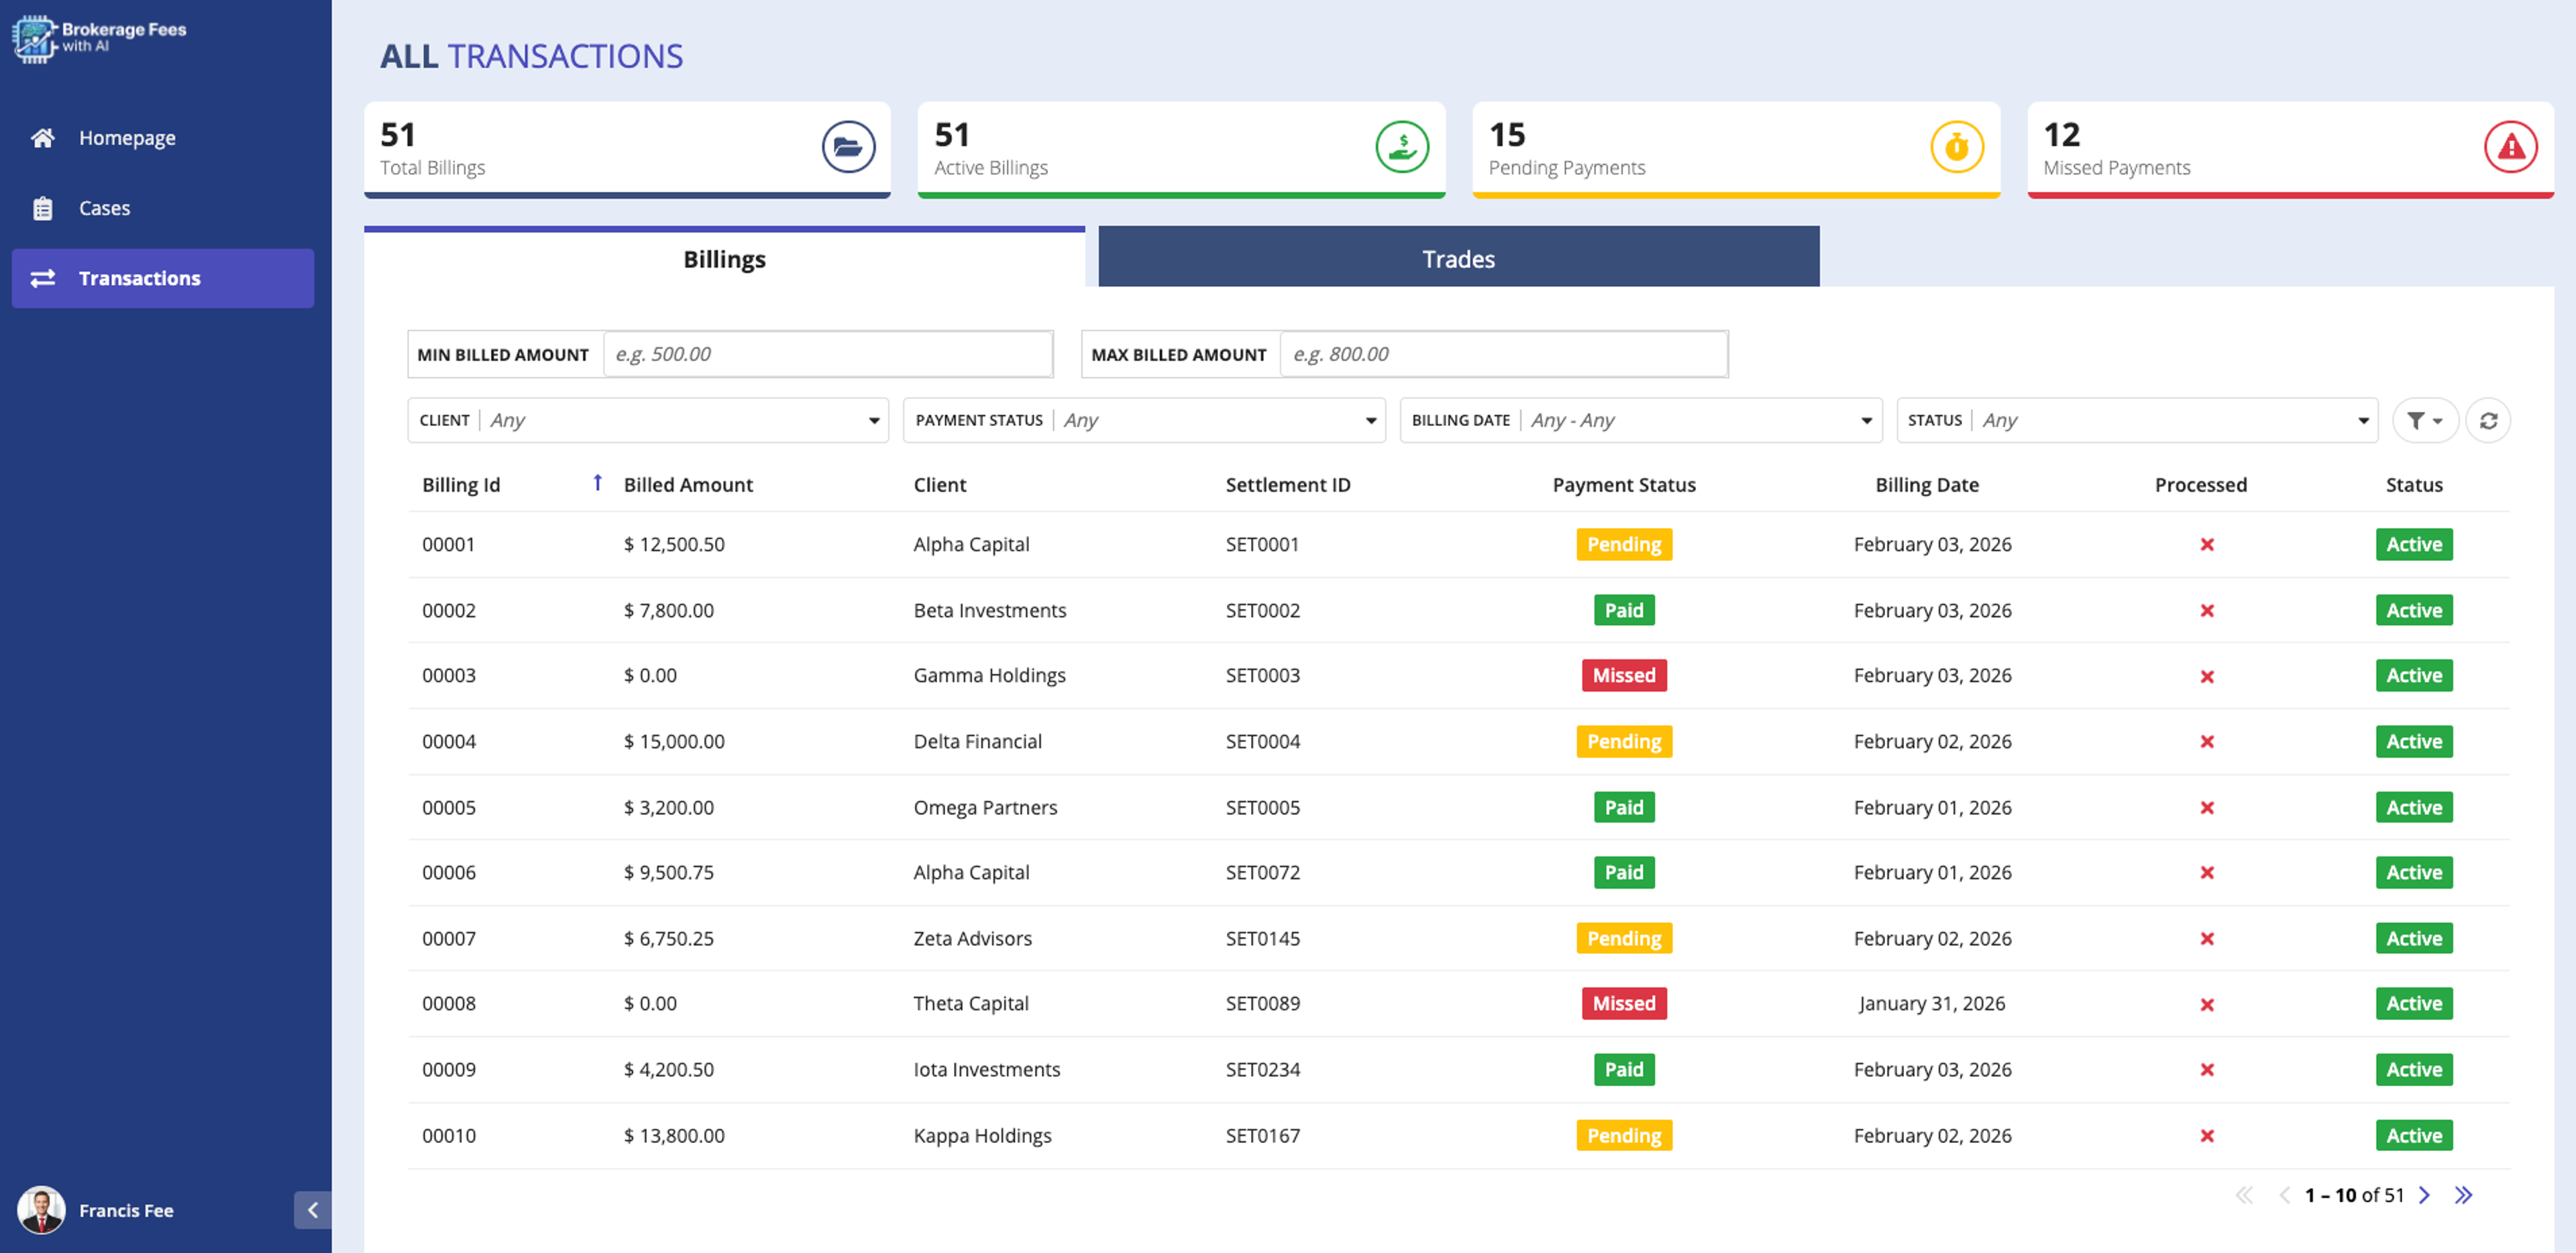Viewport: 2576px width, 1253px height.
Task: Go to the next page of results
Action: tap(2424, 1195)
